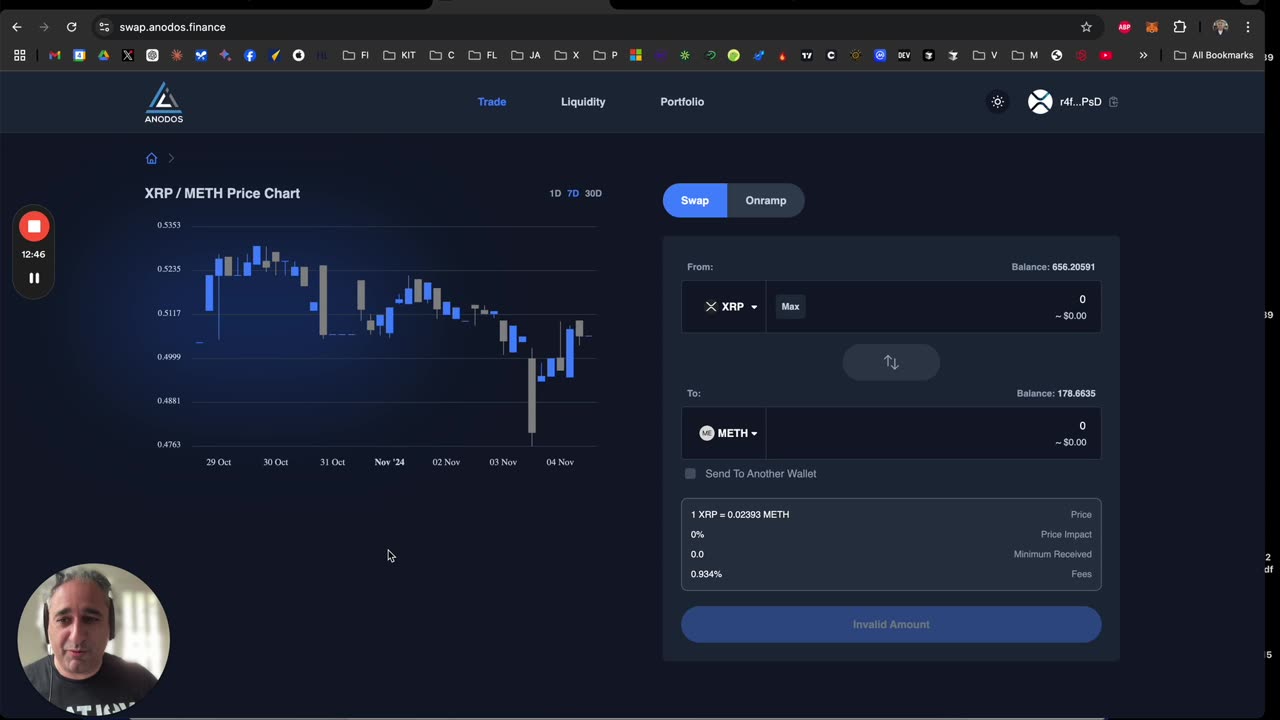Toggle the light/dark theme sun icon
1280x720 pixels.
pyautogui.click(x=997, y=102)
